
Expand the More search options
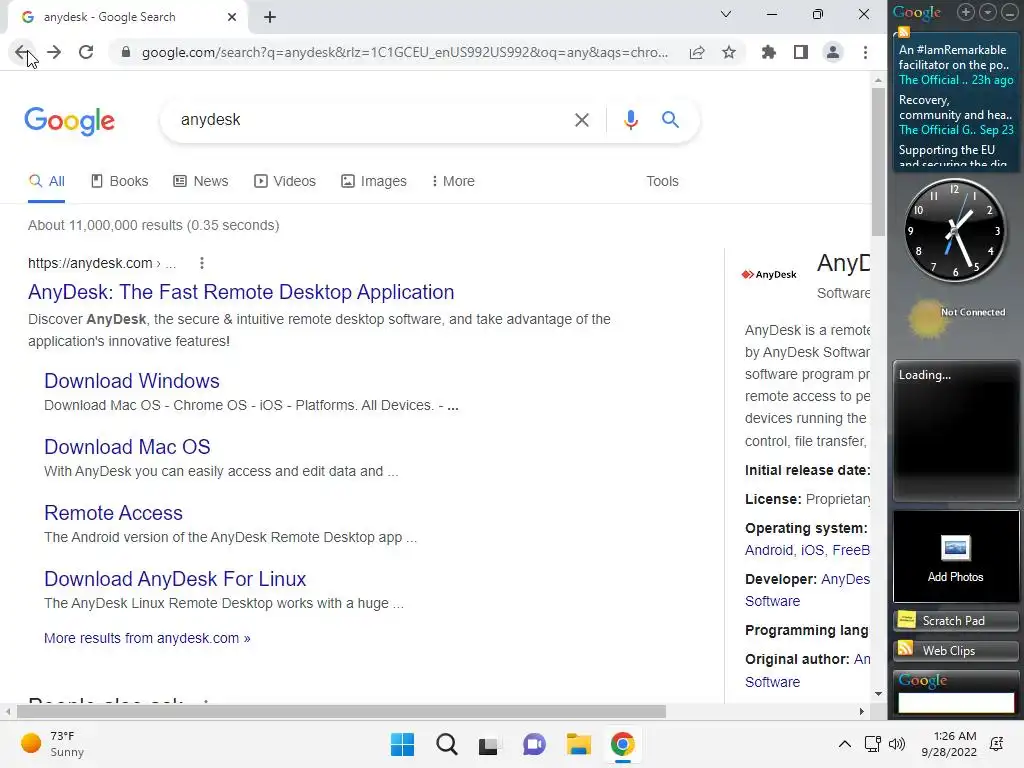(x=453, y=181)
